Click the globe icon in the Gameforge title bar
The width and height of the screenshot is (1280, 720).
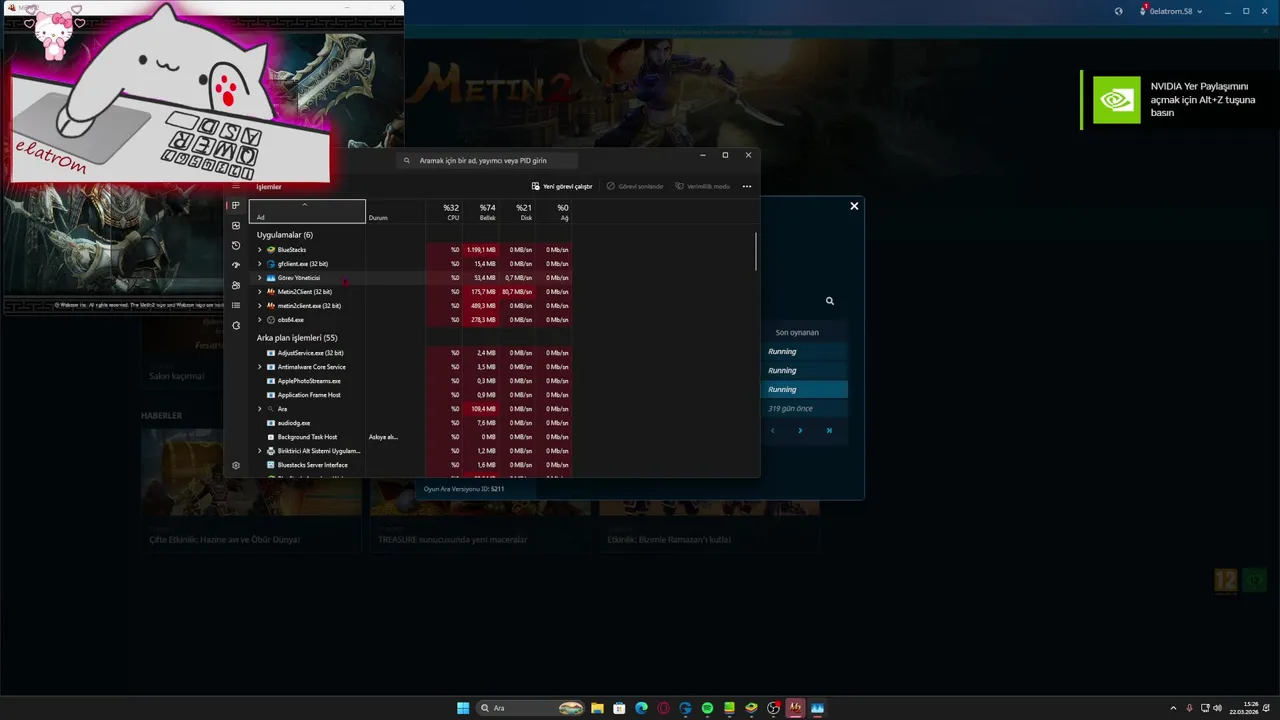(1119, 11)
